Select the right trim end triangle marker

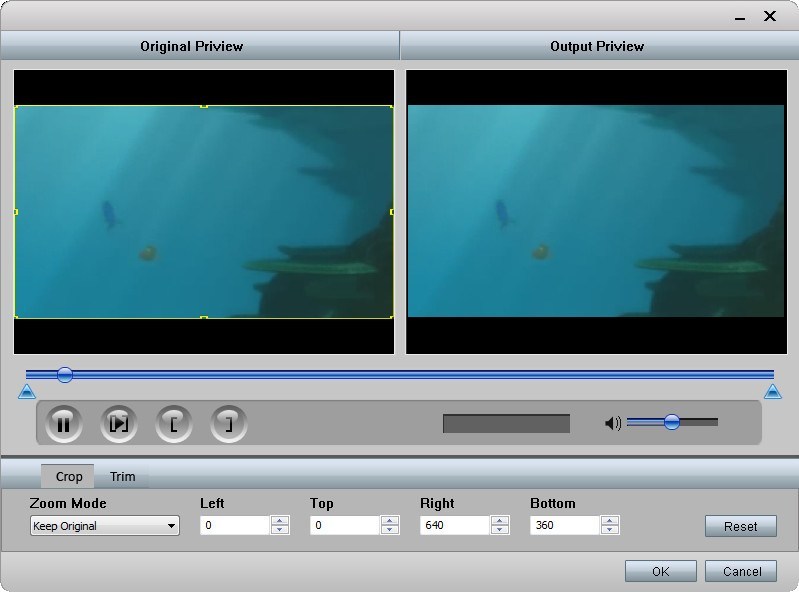(x=773, y=391)
